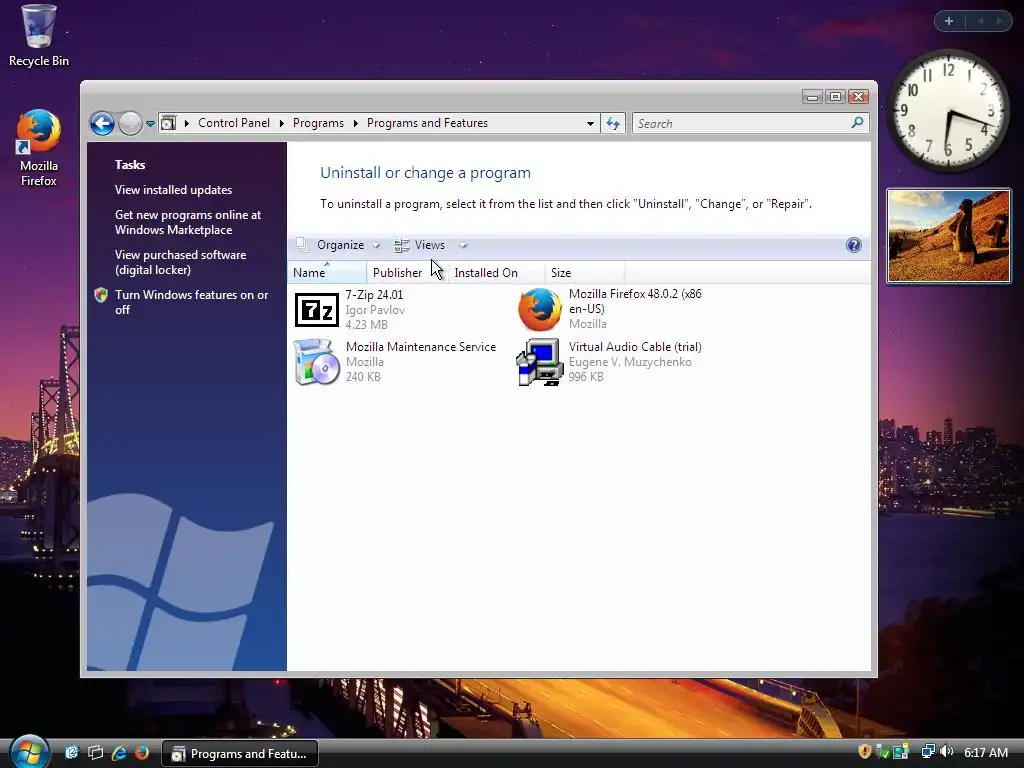Click the magnifying glass search icon
The image size is (1024, 768).
click(x=857, y=123)
